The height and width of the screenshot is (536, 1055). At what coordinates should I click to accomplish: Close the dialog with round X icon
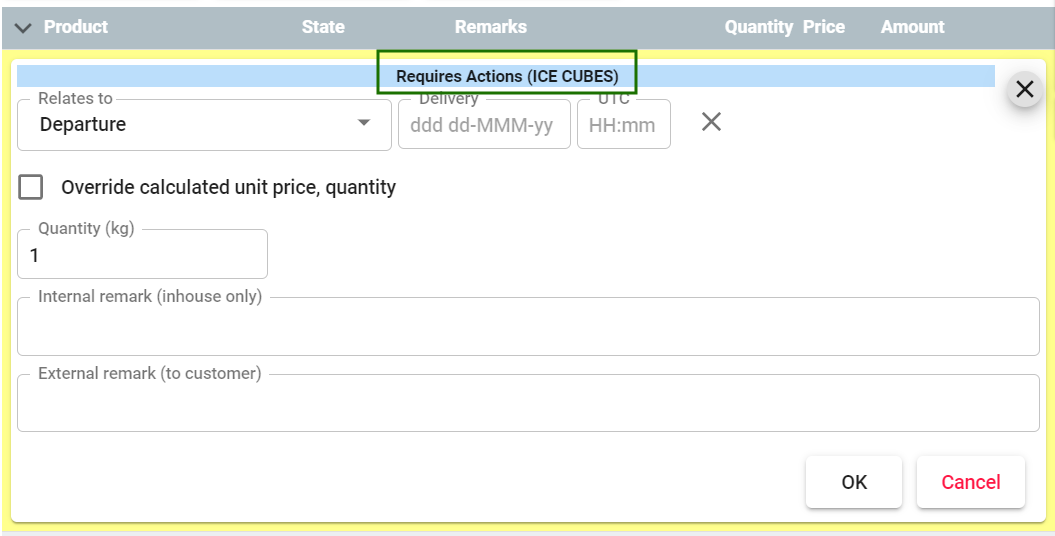1024,89
